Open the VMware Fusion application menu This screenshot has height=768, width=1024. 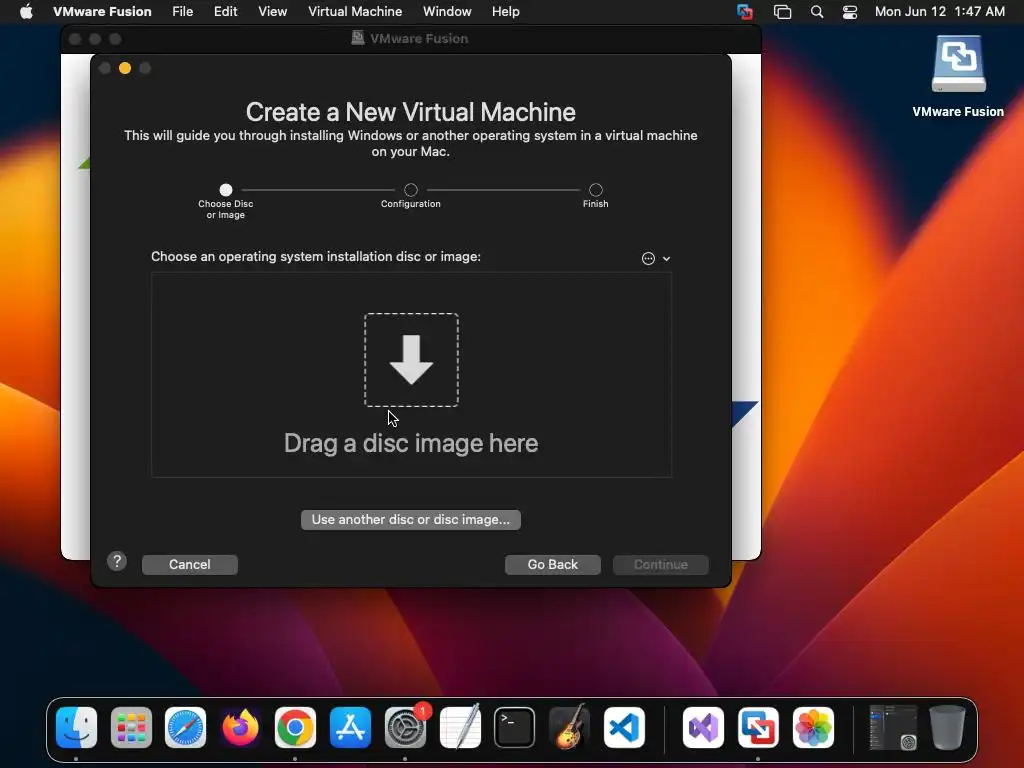[x=102, y=12]
